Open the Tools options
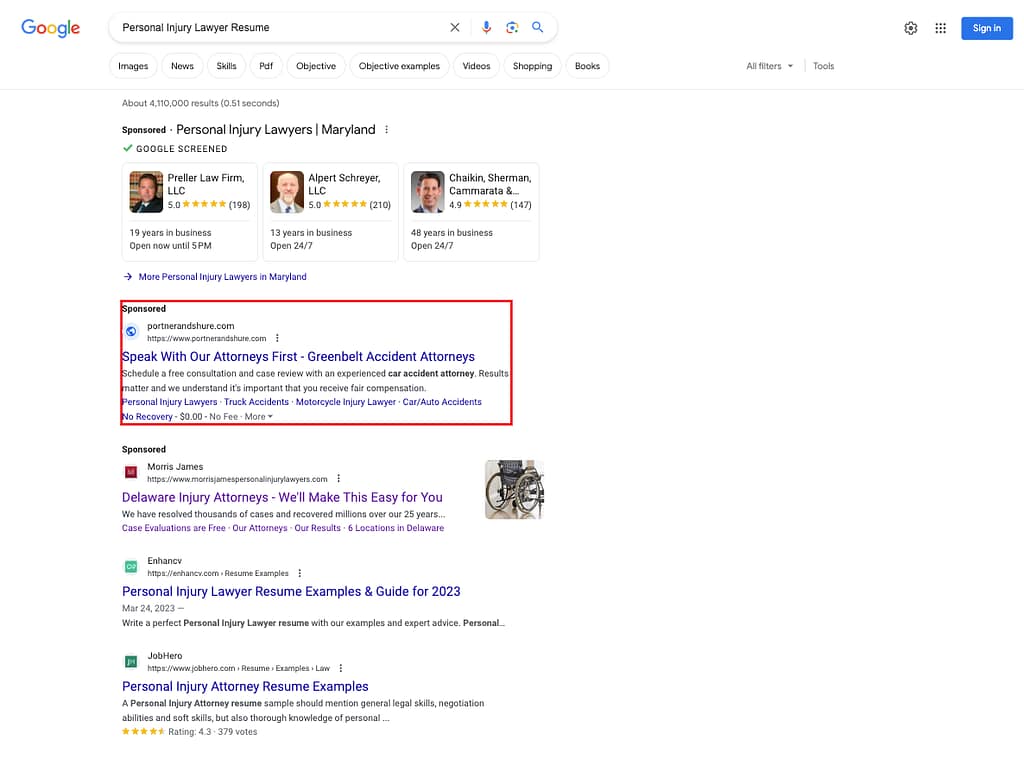This screenshot has height=760, width=1024. pyautogui.click(x=824, y=66)
